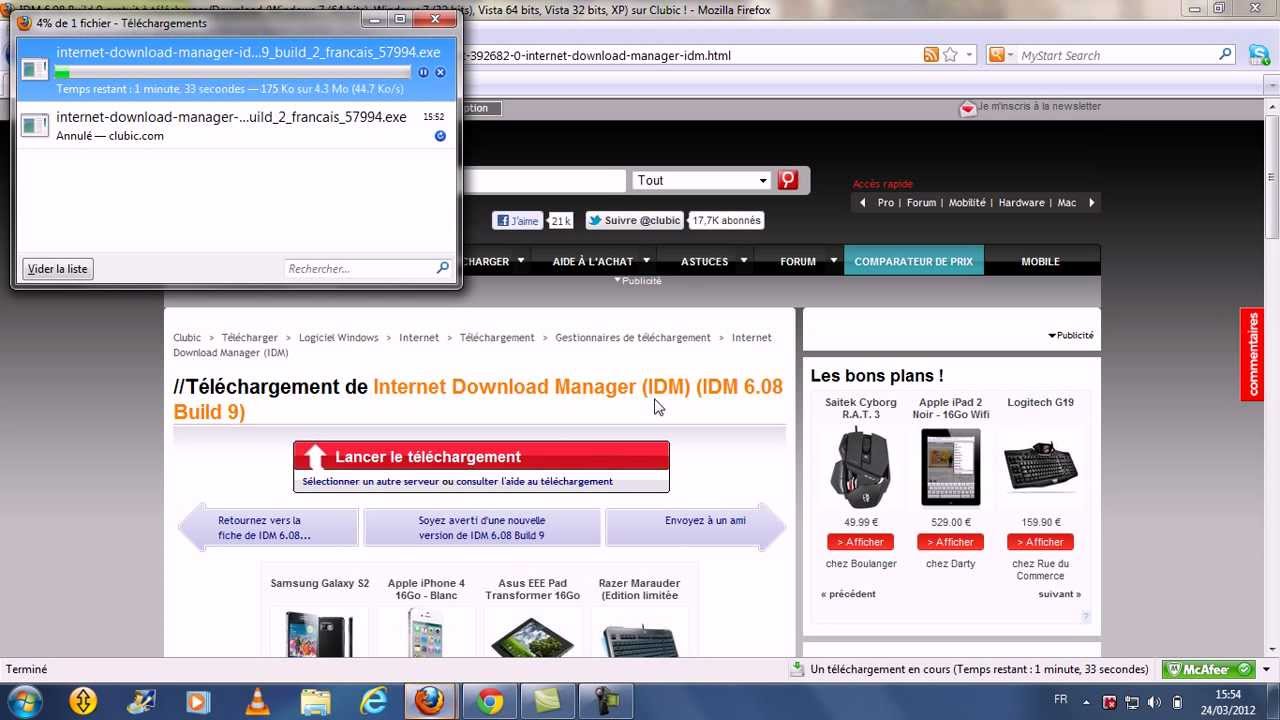Click the MyStart Search input field
Screen dimensions: 1280x720
1116,56
